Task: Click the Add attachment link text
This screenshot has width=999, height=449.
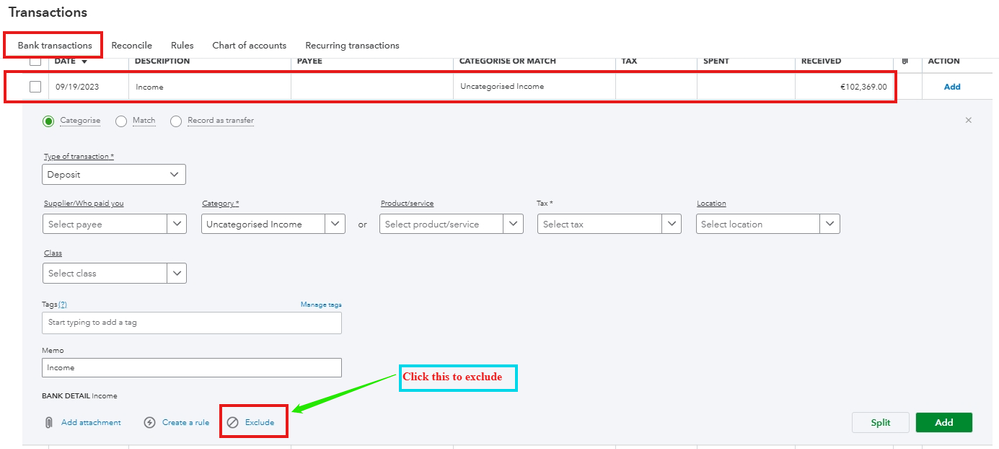Action: pyautogui.click(x=91, y=422)
